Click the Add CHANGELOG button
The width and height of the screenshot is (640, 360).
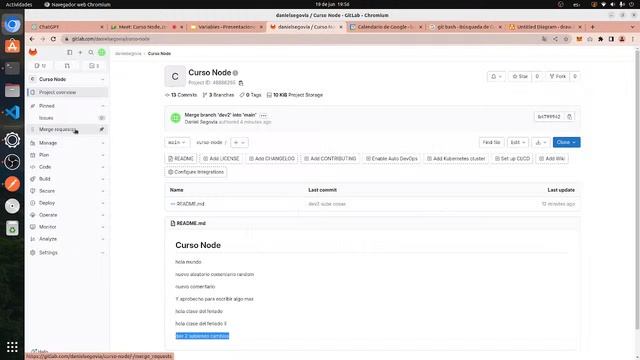272,159
